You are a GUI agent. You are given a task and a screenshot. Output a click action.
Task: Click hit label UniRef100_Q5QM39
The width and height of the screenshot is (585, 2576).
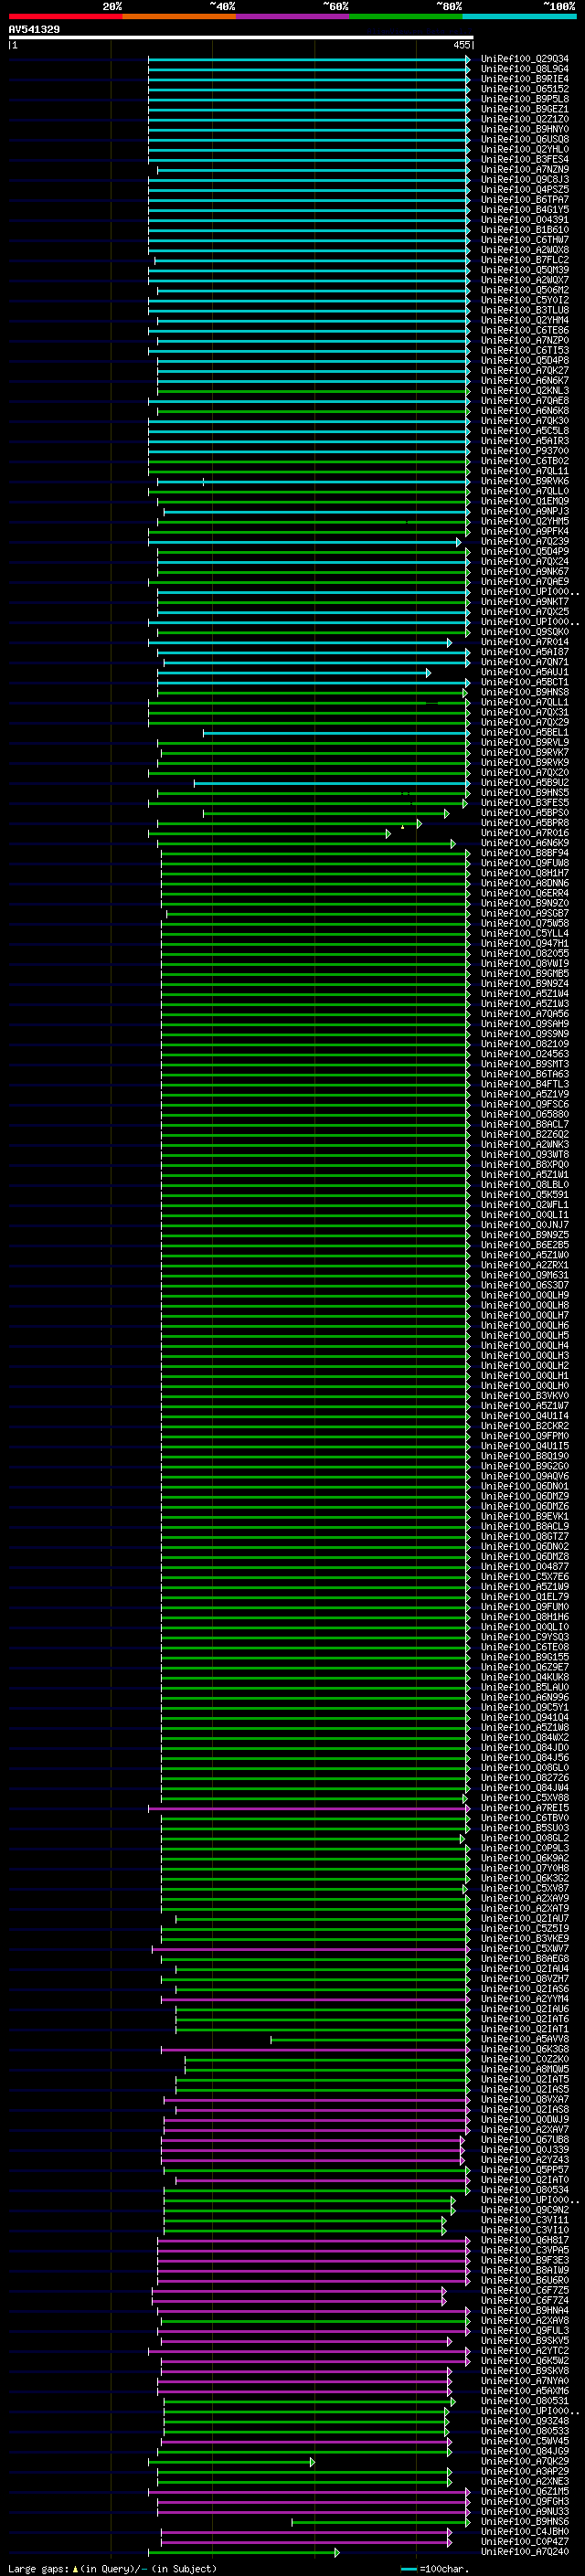(524, 270)
